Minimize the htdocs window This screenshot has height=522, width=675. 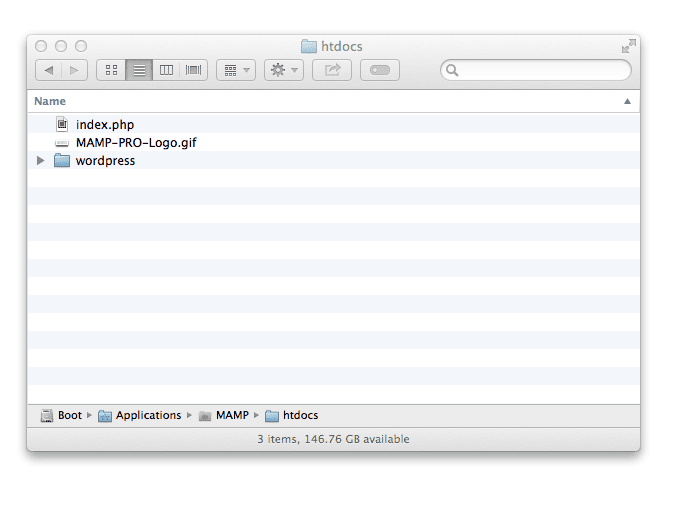pos(61,46)
